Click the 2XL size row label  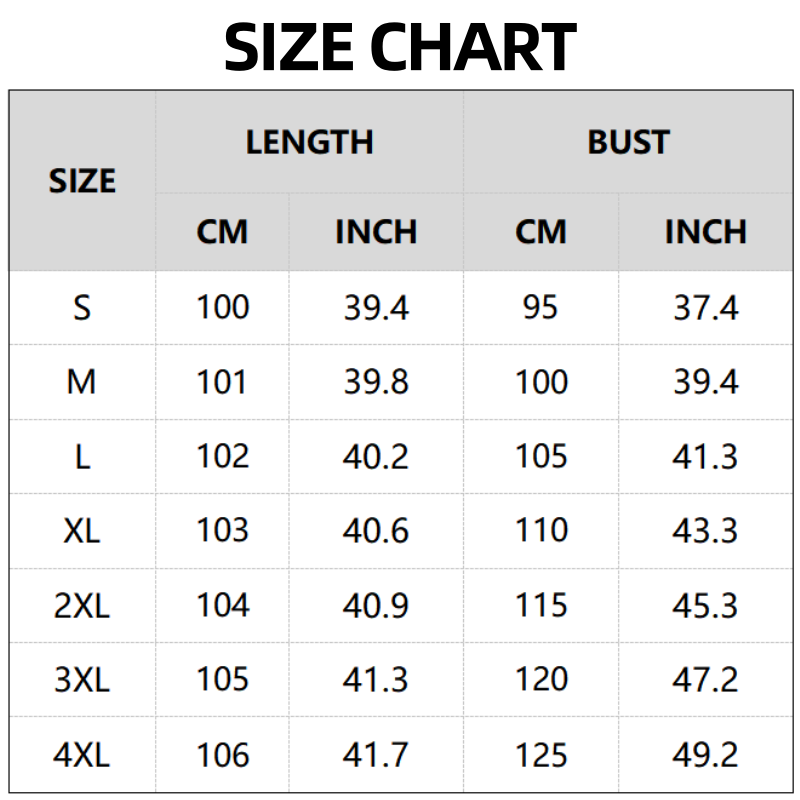(x=82, y=605)
